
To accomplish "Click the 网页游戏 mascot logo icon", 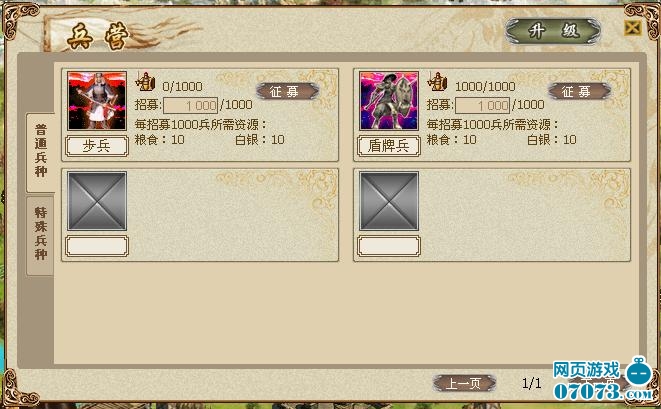I will tap(639, 371).
